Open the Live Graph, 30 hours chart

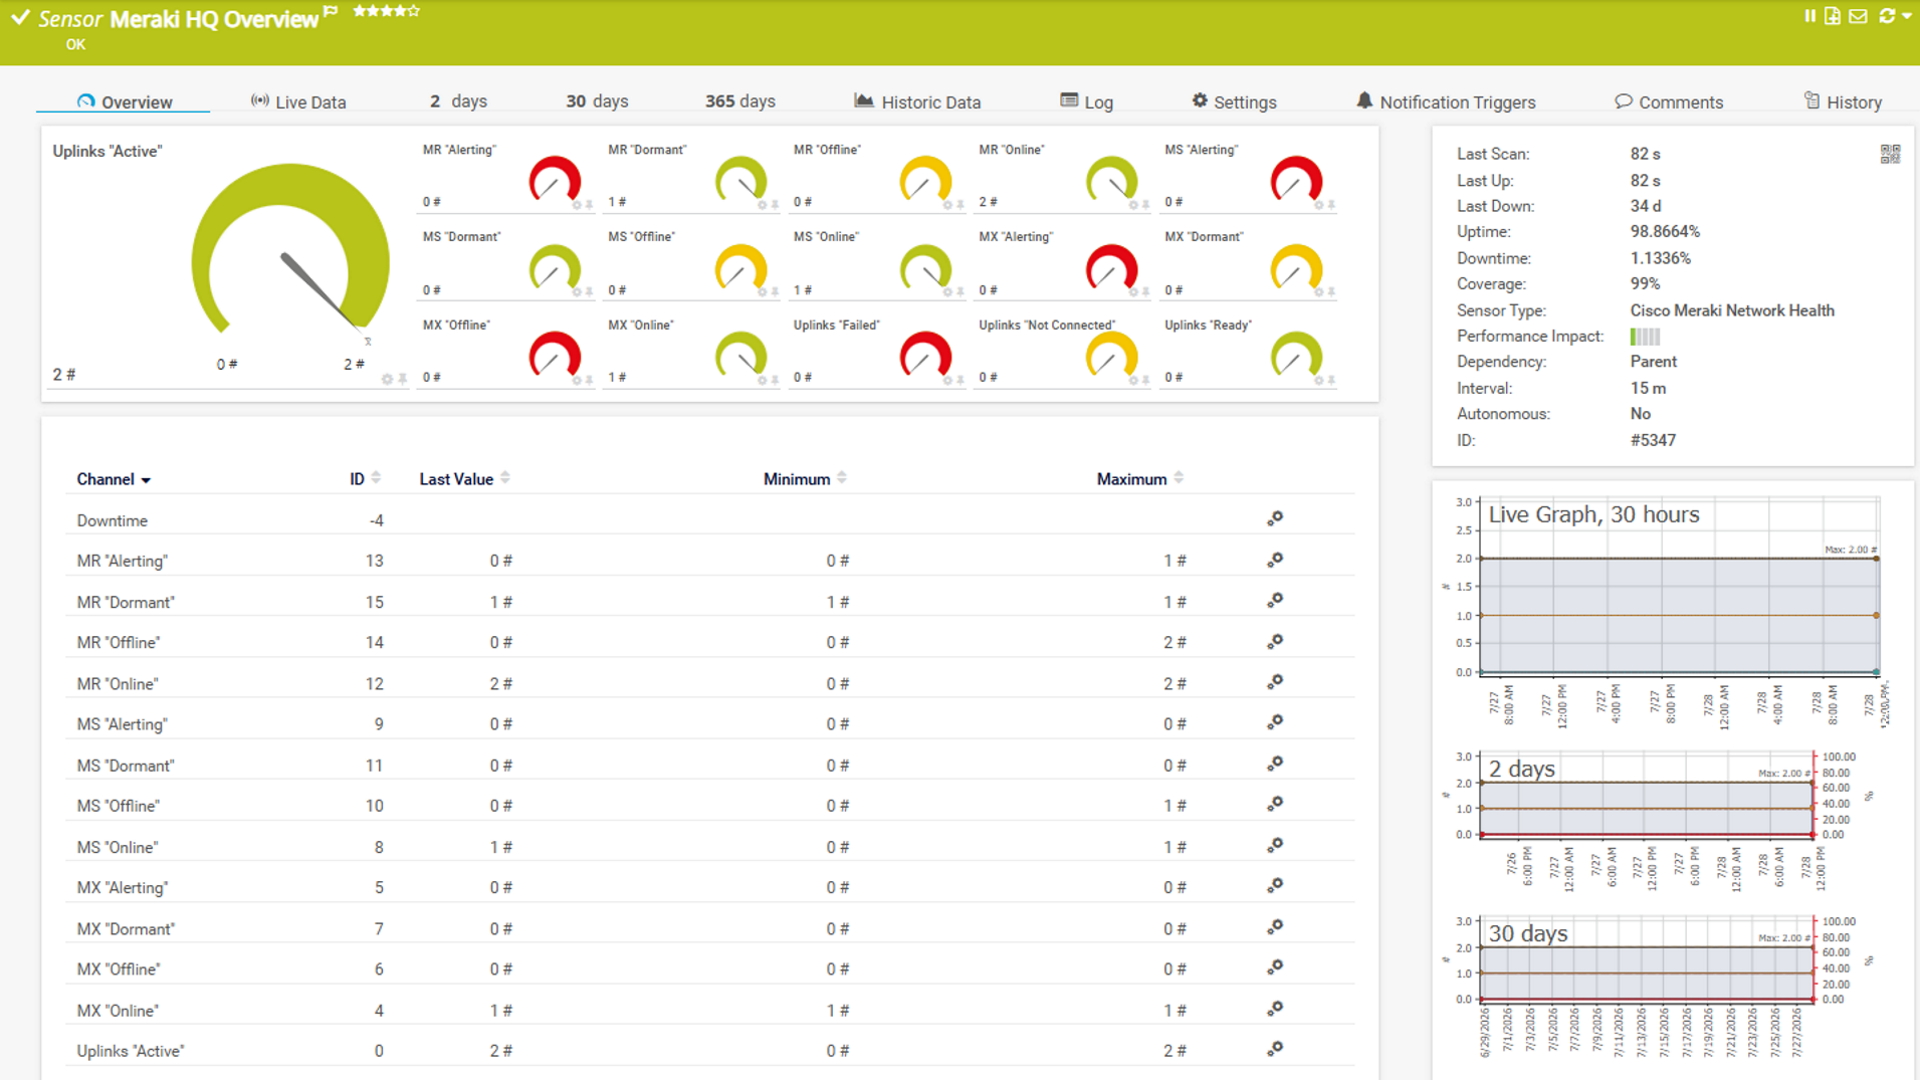click(x=1665, y=610)
